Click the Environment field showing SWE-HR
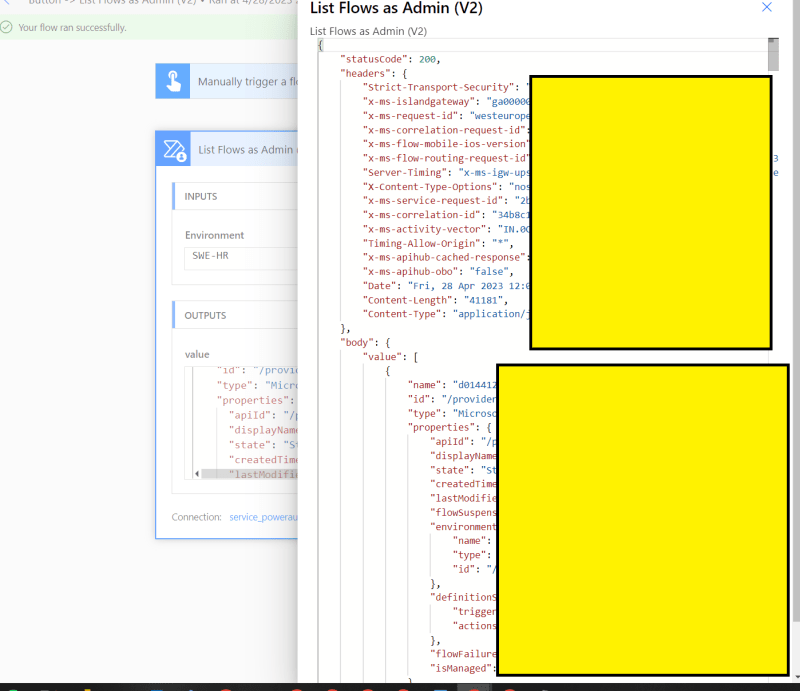This screenshot has height=691, width=800. click(x=241, y=258)
